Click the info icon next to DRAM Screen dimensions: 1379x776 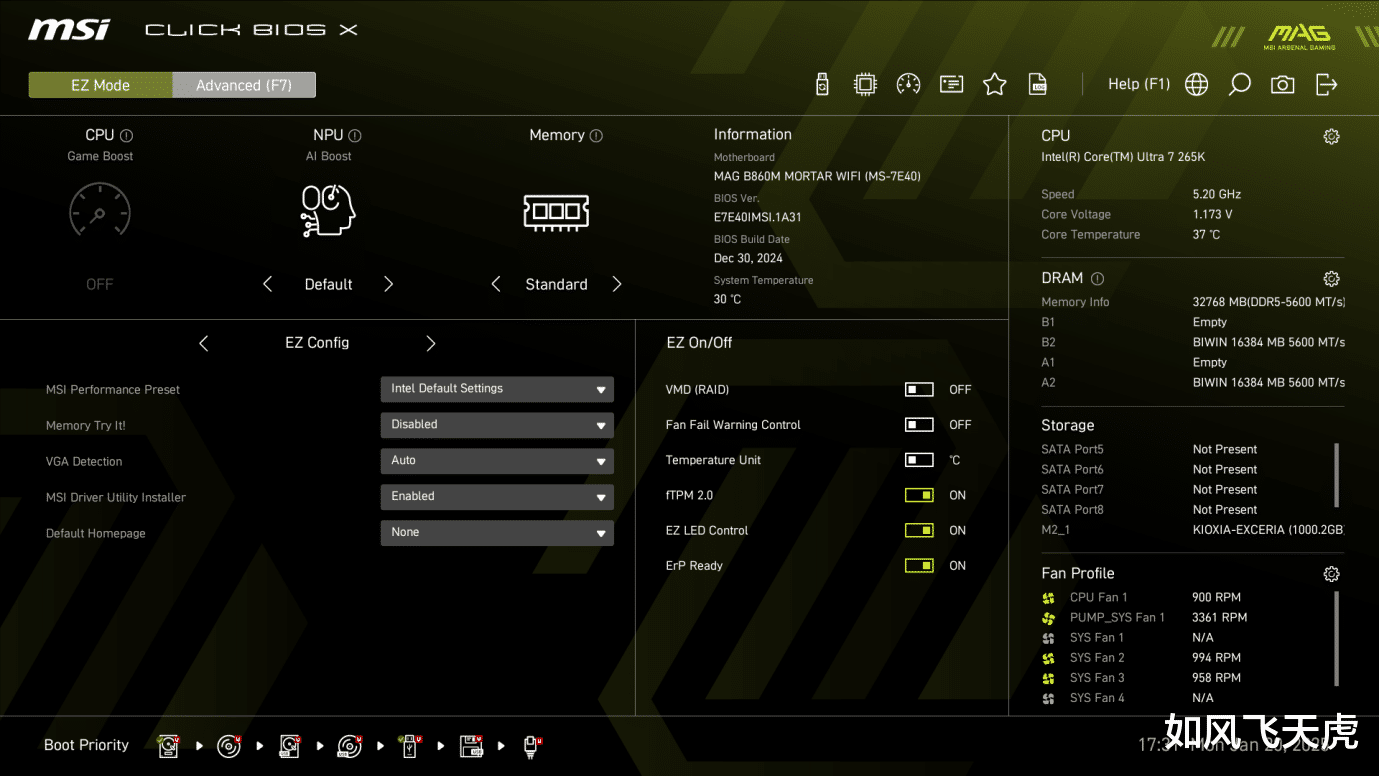point(1097,279)
